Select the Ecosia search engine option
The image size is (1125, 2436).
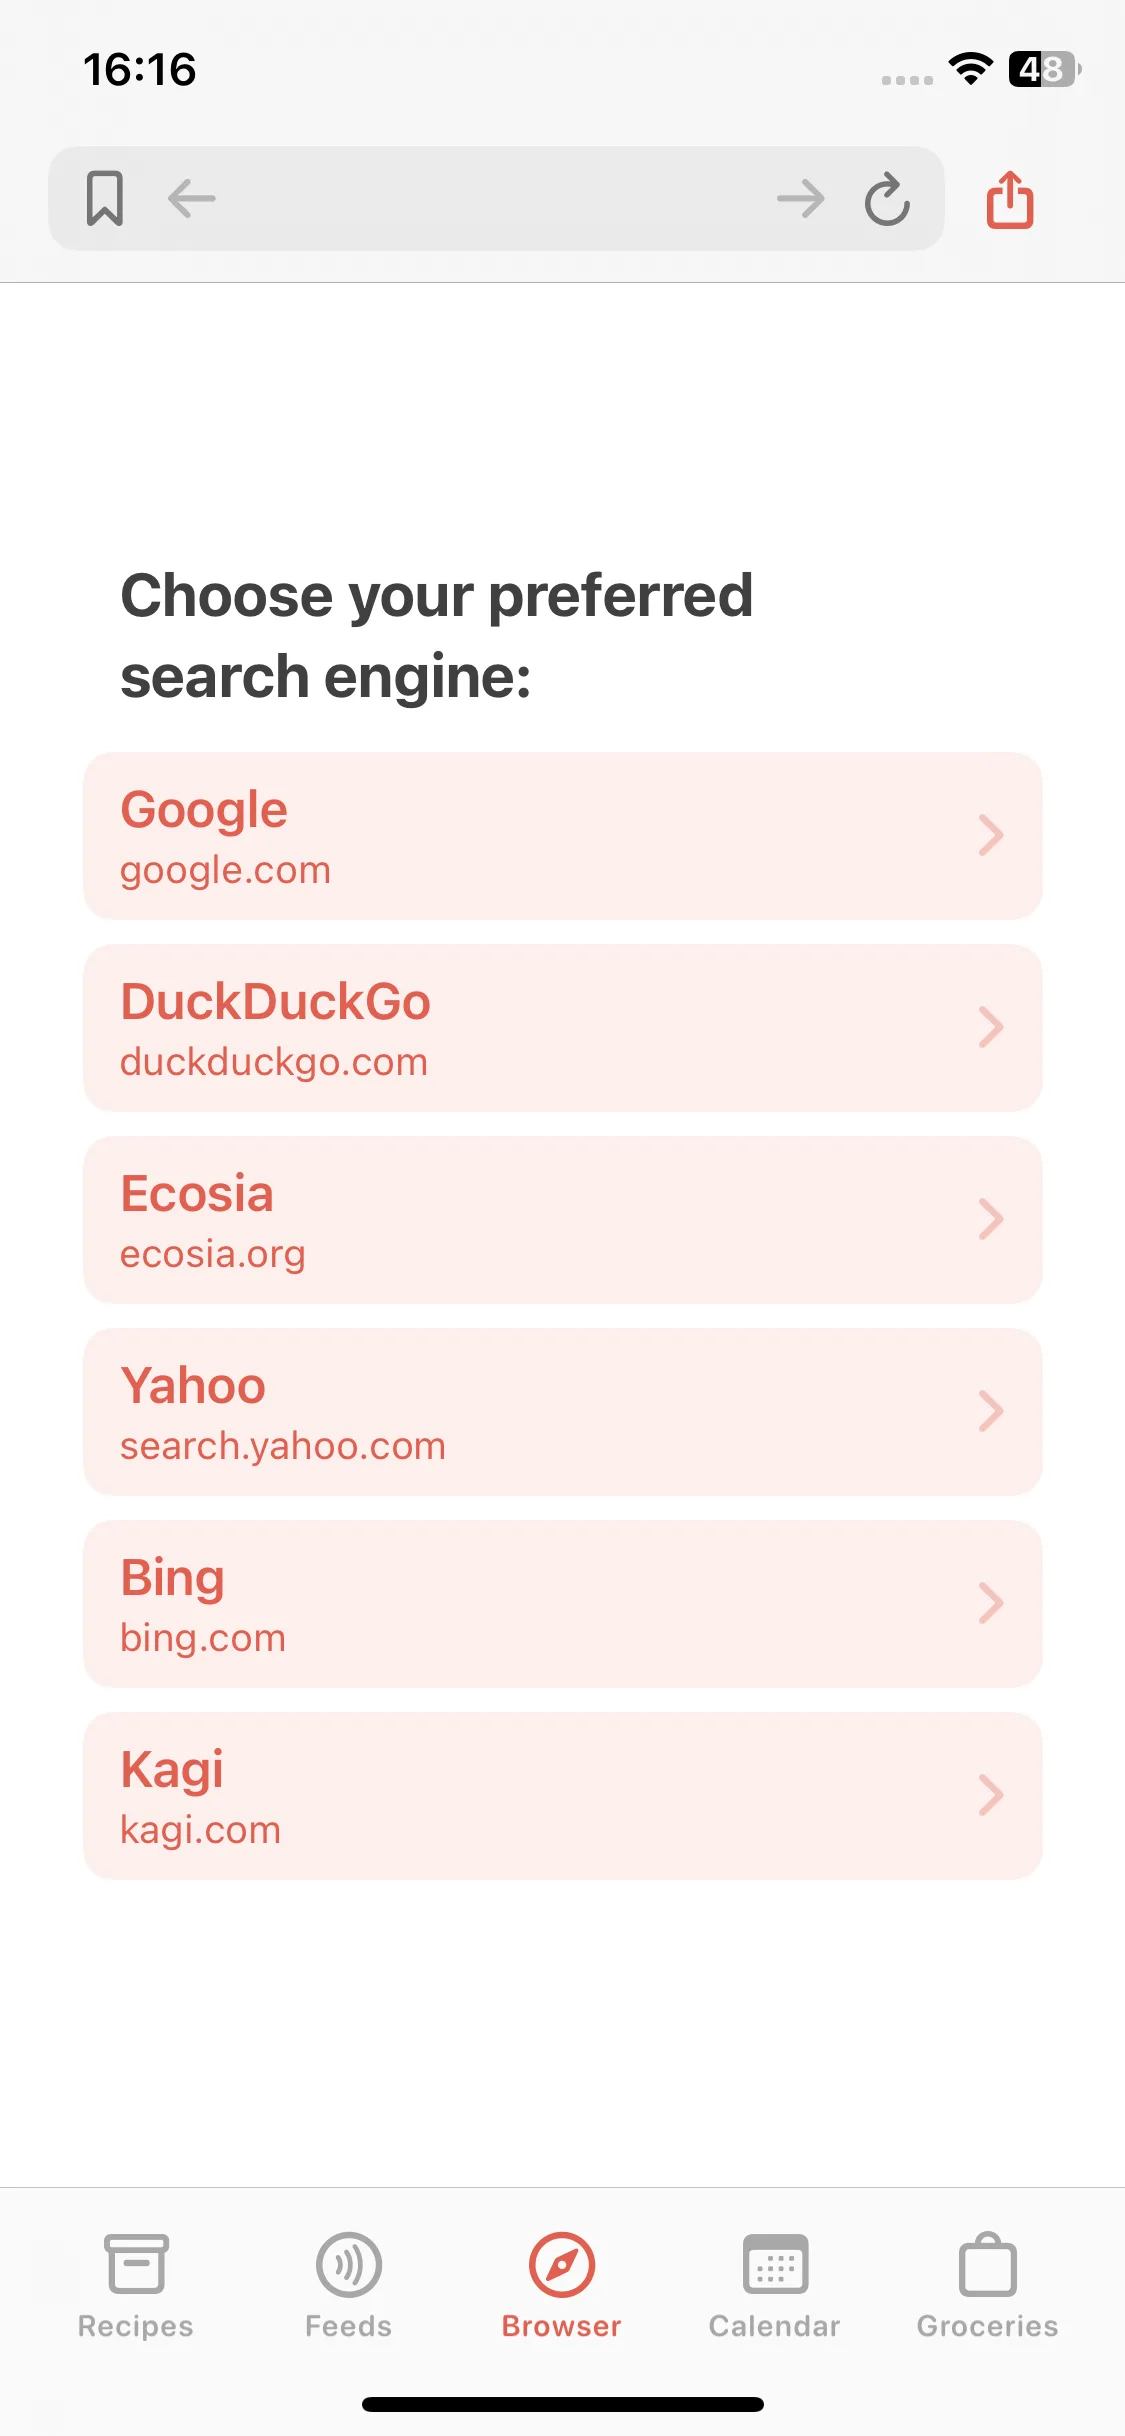point(563,1220)
